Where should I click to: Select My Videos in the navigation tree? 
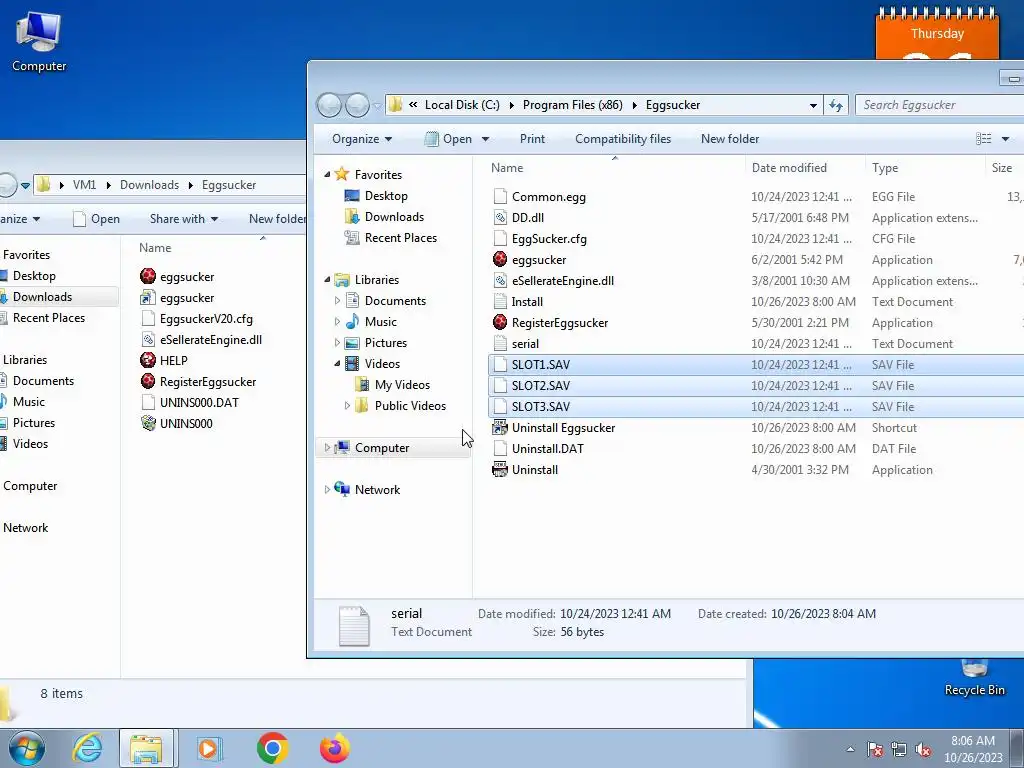click(x=392, y=385)
